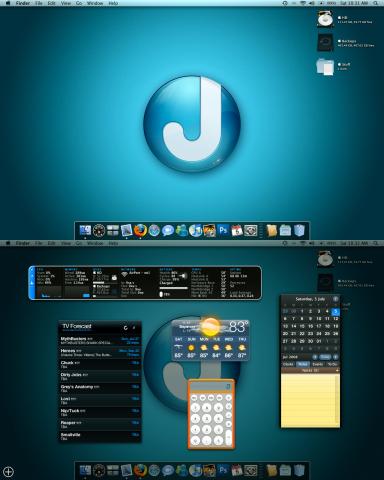
Task: Launch Photoshop from the upper desktop's dock
Action: 223,230
